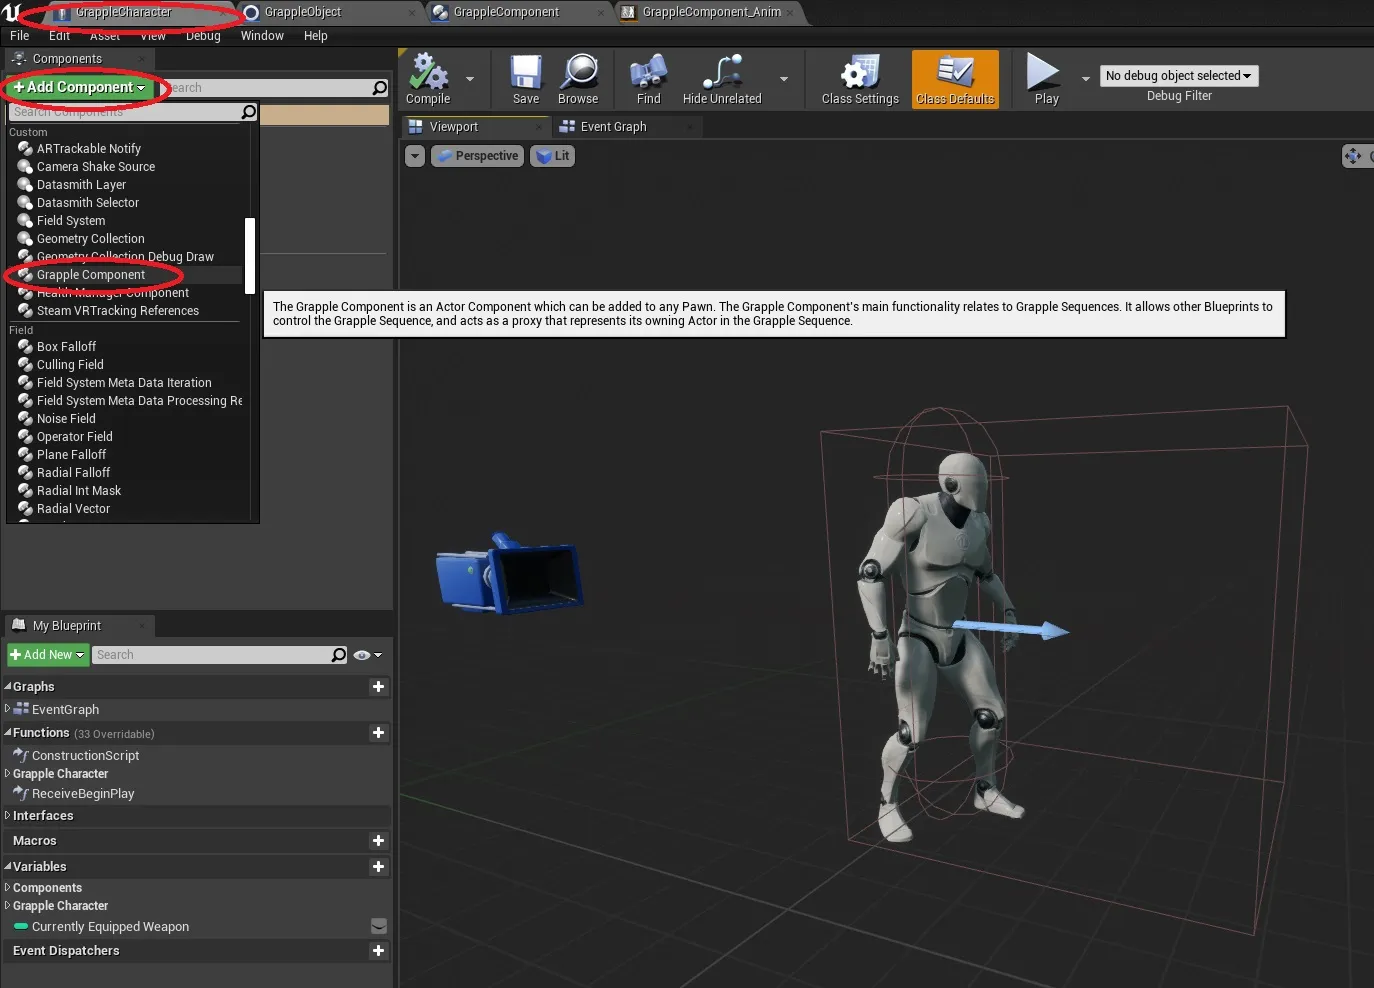Open the Debug menu
The height and width of the screenshot is (988, 1374).
click(203, 36)
